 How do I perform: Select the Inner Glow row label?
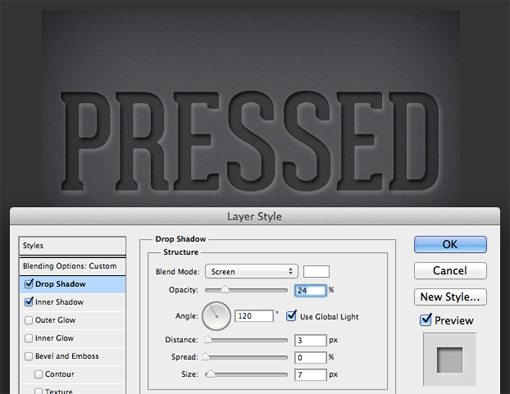click(x=54, y=338)
